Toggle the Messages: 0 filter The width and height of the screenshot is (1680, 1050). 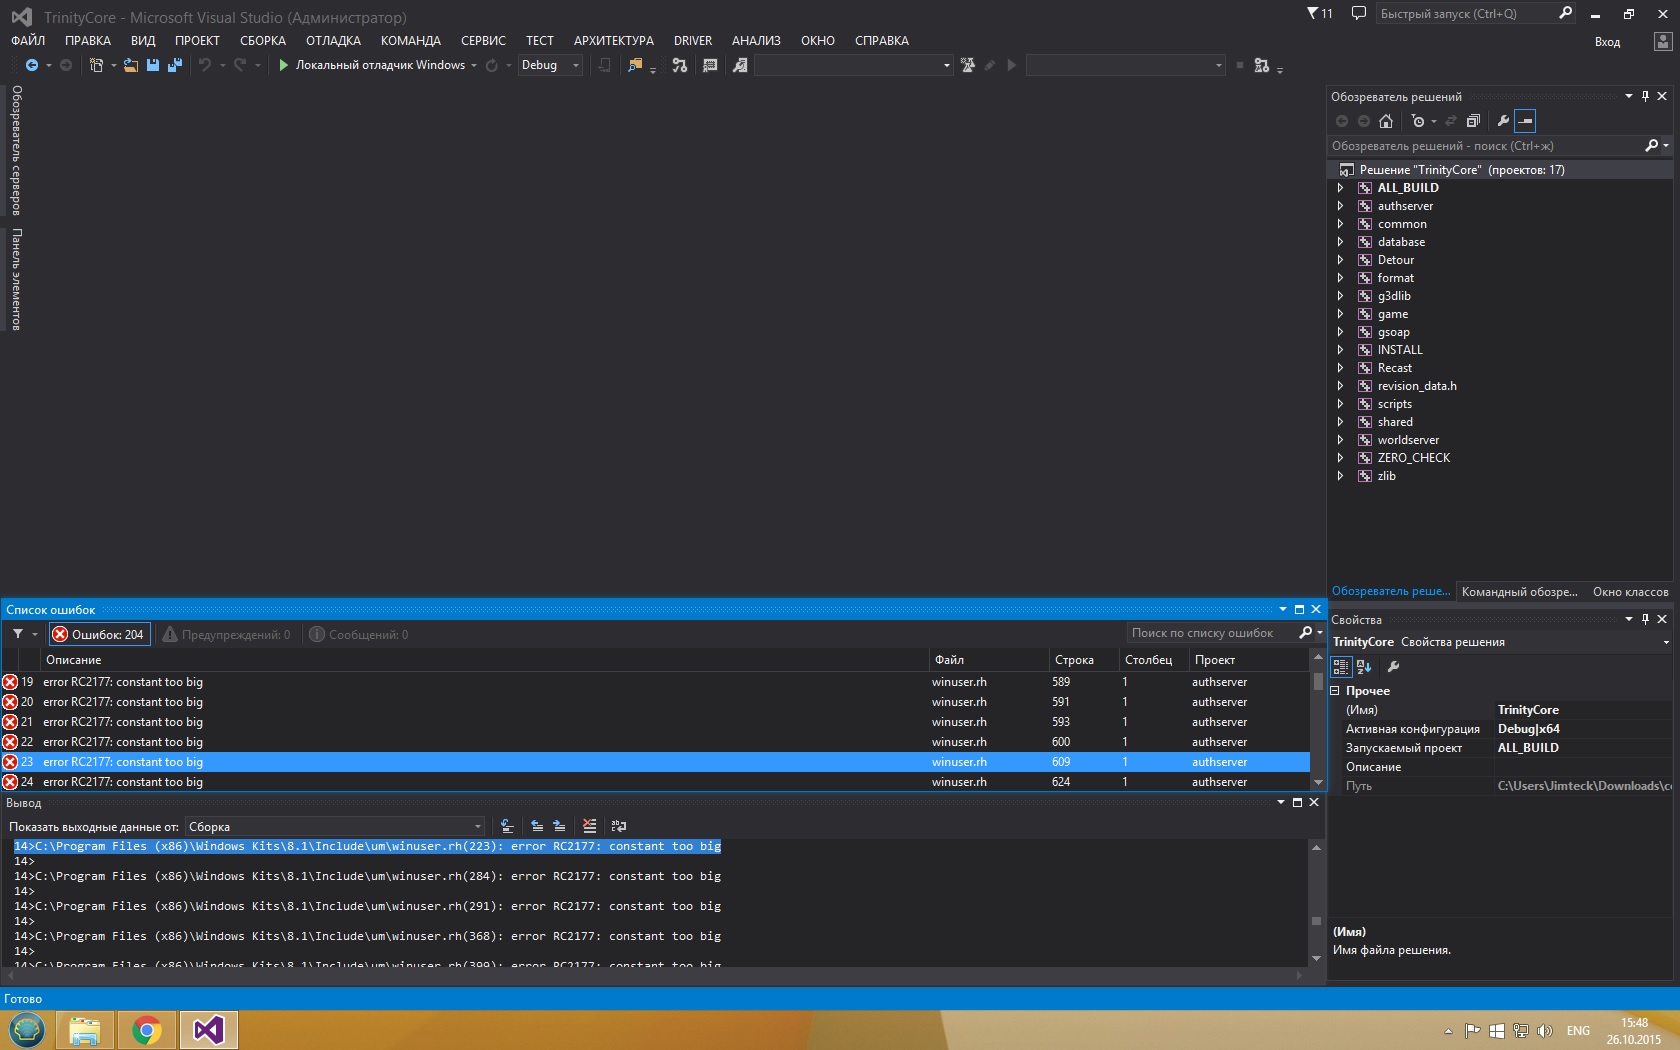pos(359,634)
